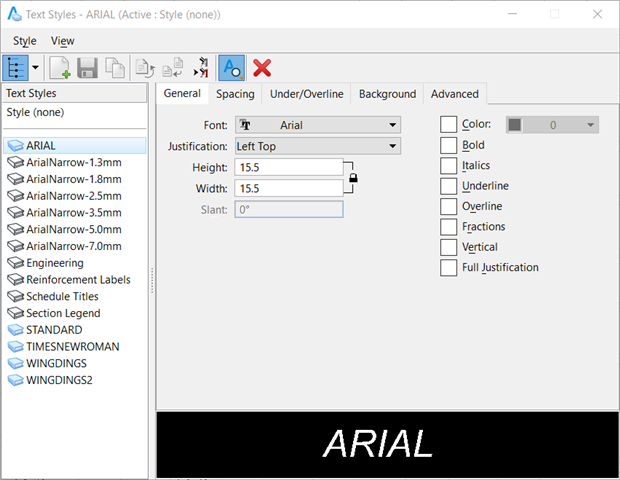Check the Italics checkbox
620x480 pixels.
point(448,166)
